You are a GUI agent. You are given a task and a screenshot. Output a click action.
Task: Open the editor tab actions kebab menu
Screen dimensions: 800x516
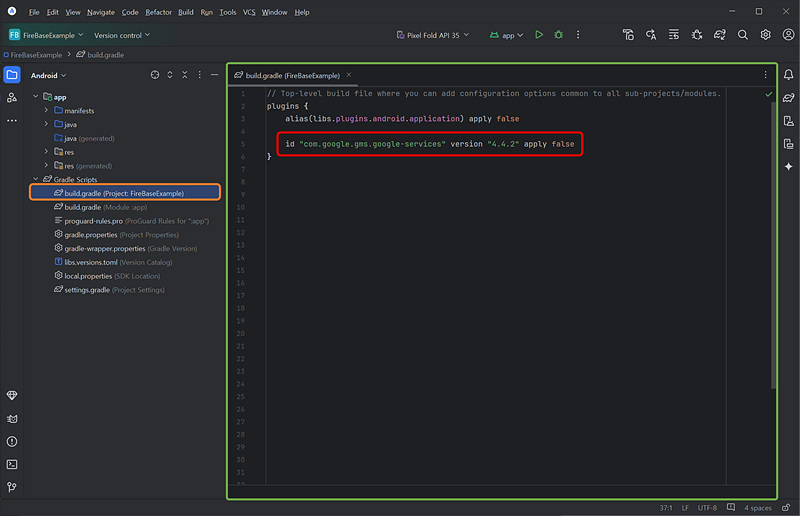(765, 75)
